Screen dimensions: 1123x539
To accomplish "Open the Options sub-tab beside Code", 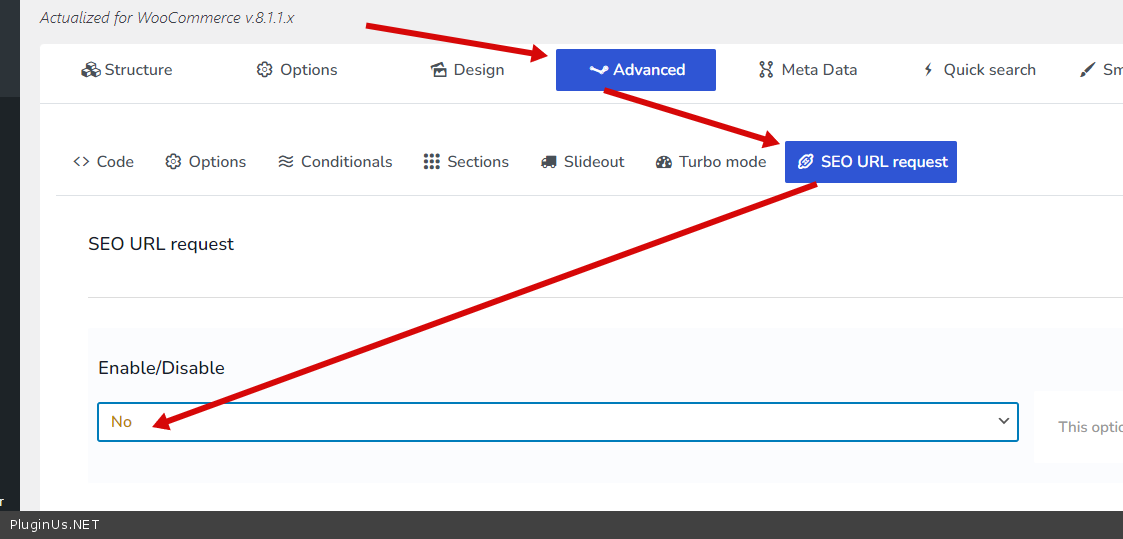I will [x=206, y=162].
